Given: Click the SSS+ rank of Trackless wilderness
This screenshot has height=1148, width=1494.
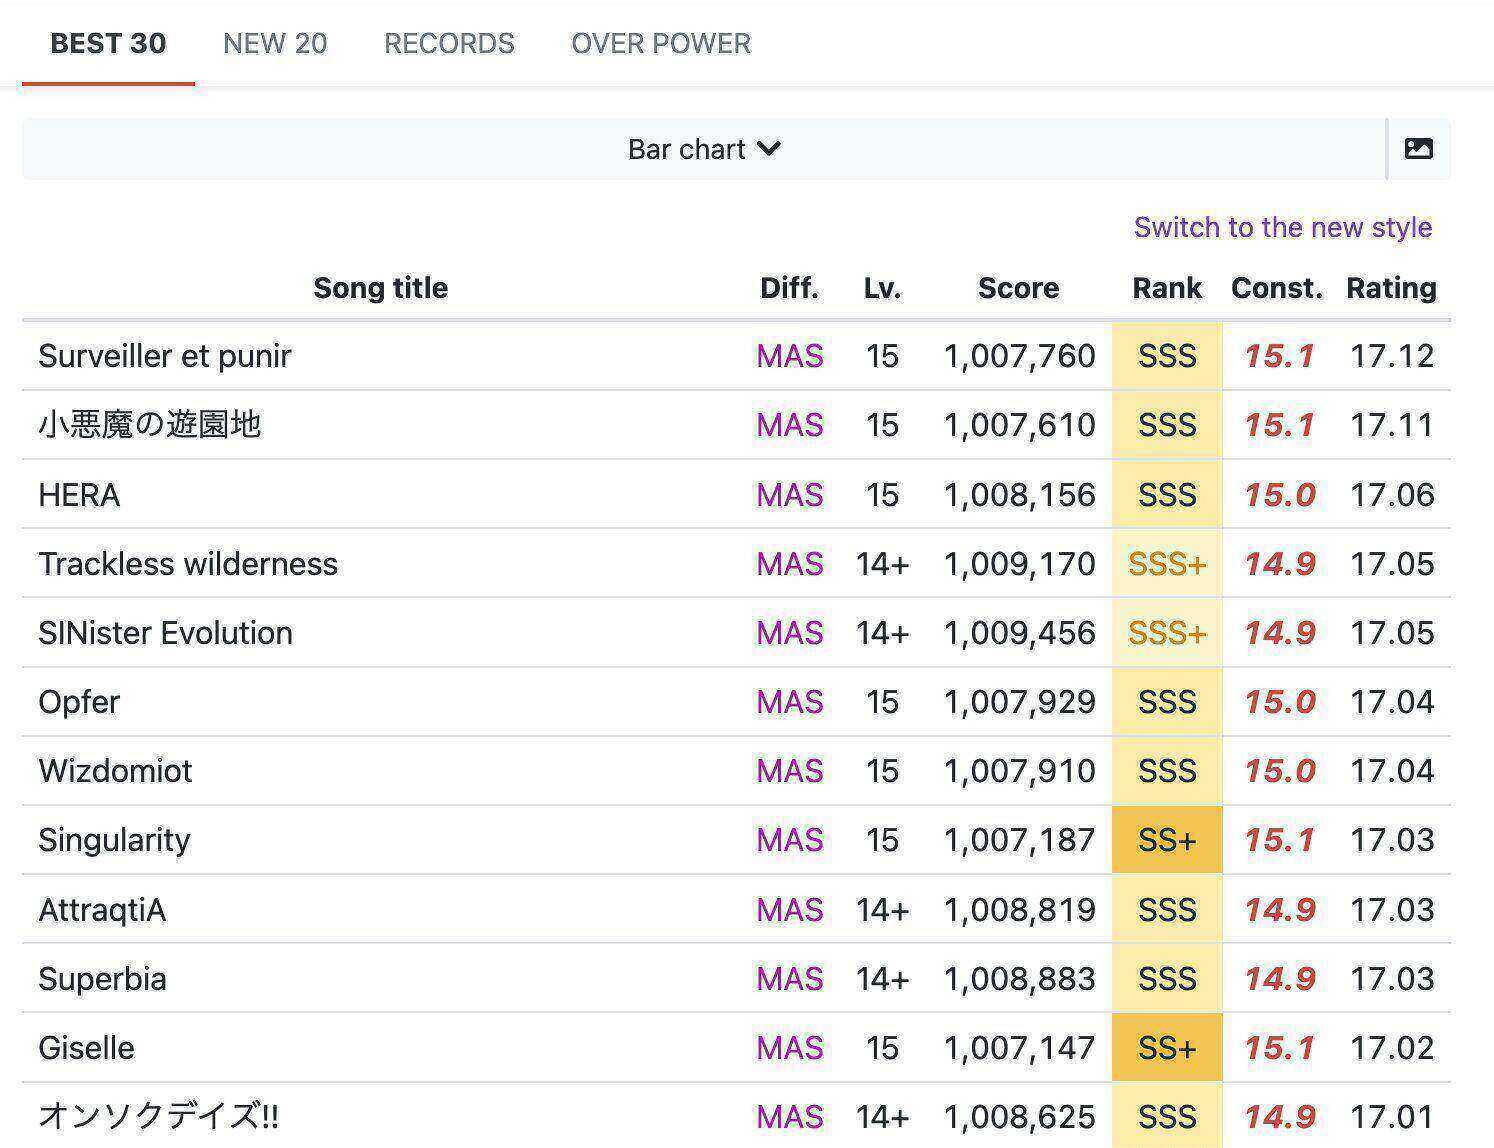Looking at the screenshot, I should [x=1167, y=564].
